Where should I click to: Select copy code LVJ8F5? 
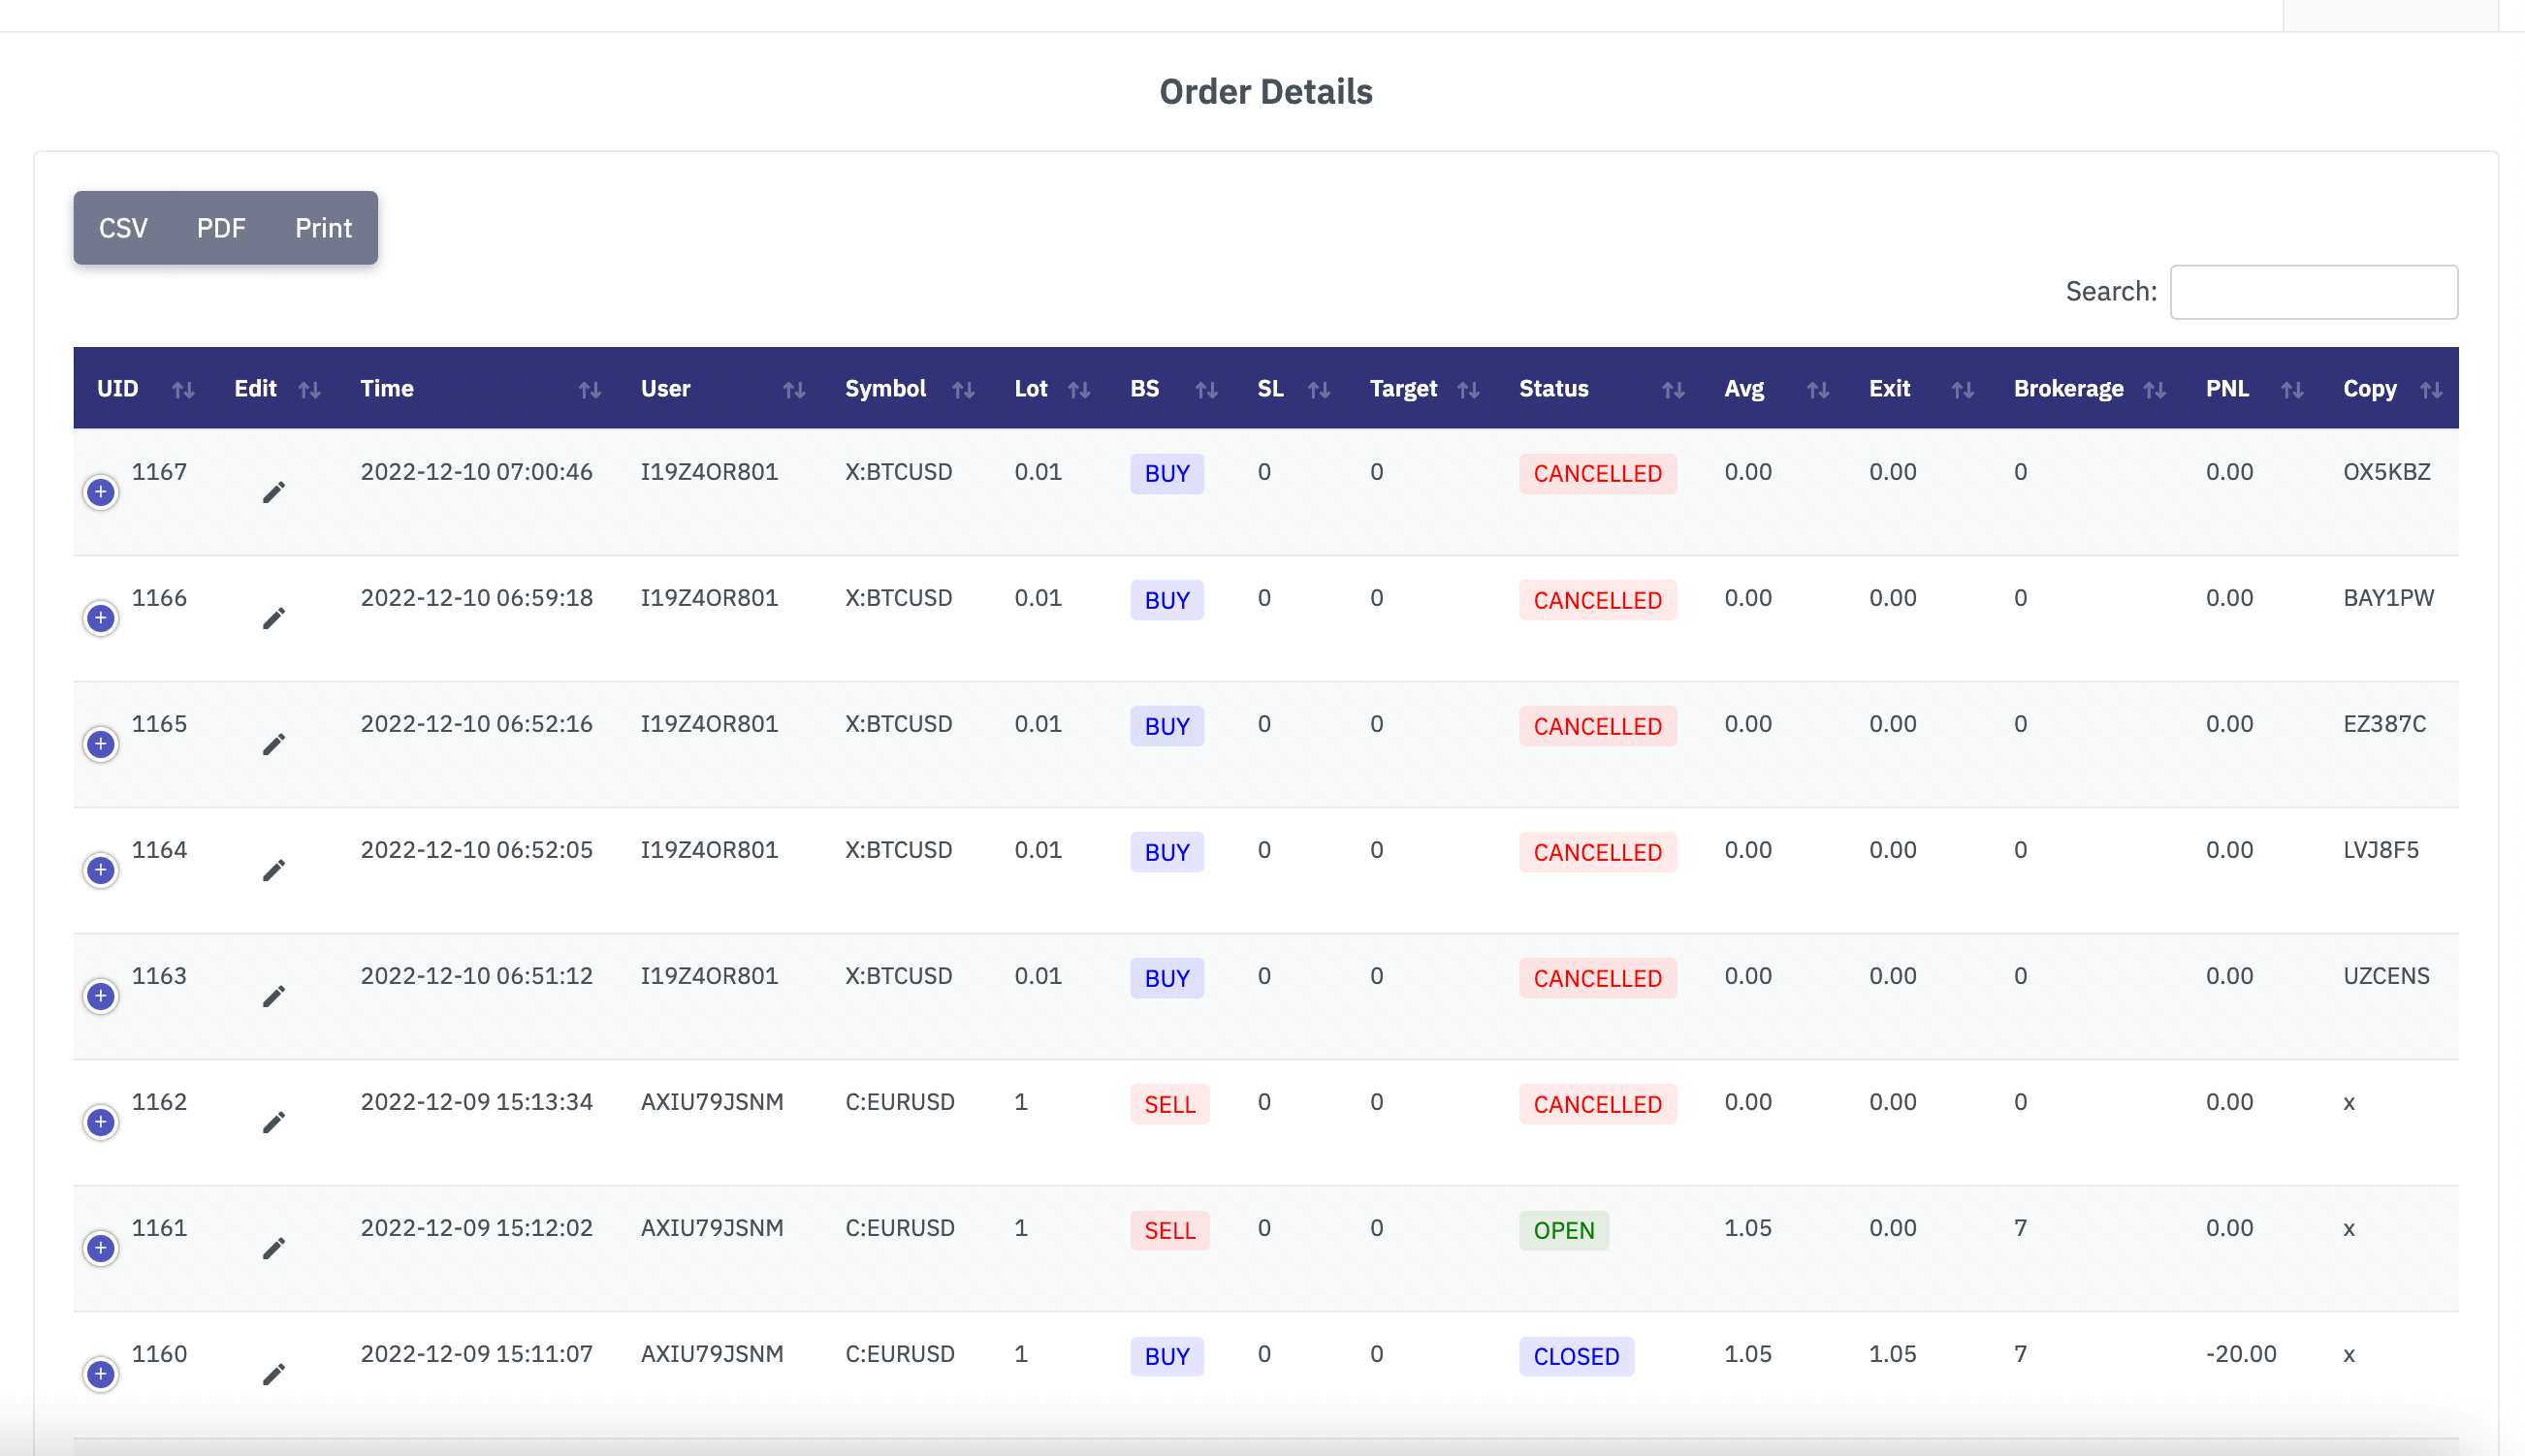[2380, 850]
